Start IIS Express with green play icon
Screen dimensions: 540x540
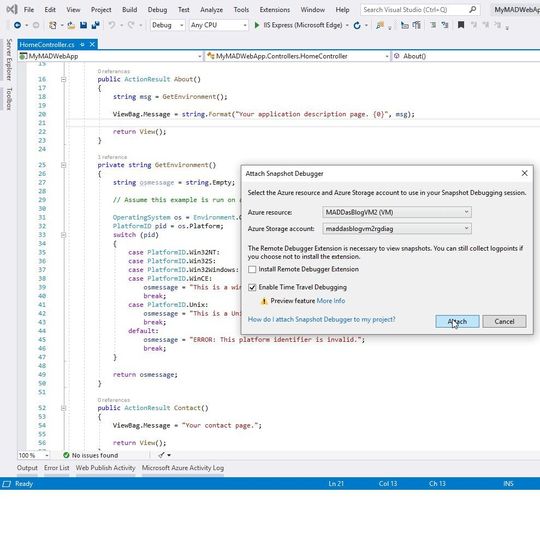[x=257, y=25]
